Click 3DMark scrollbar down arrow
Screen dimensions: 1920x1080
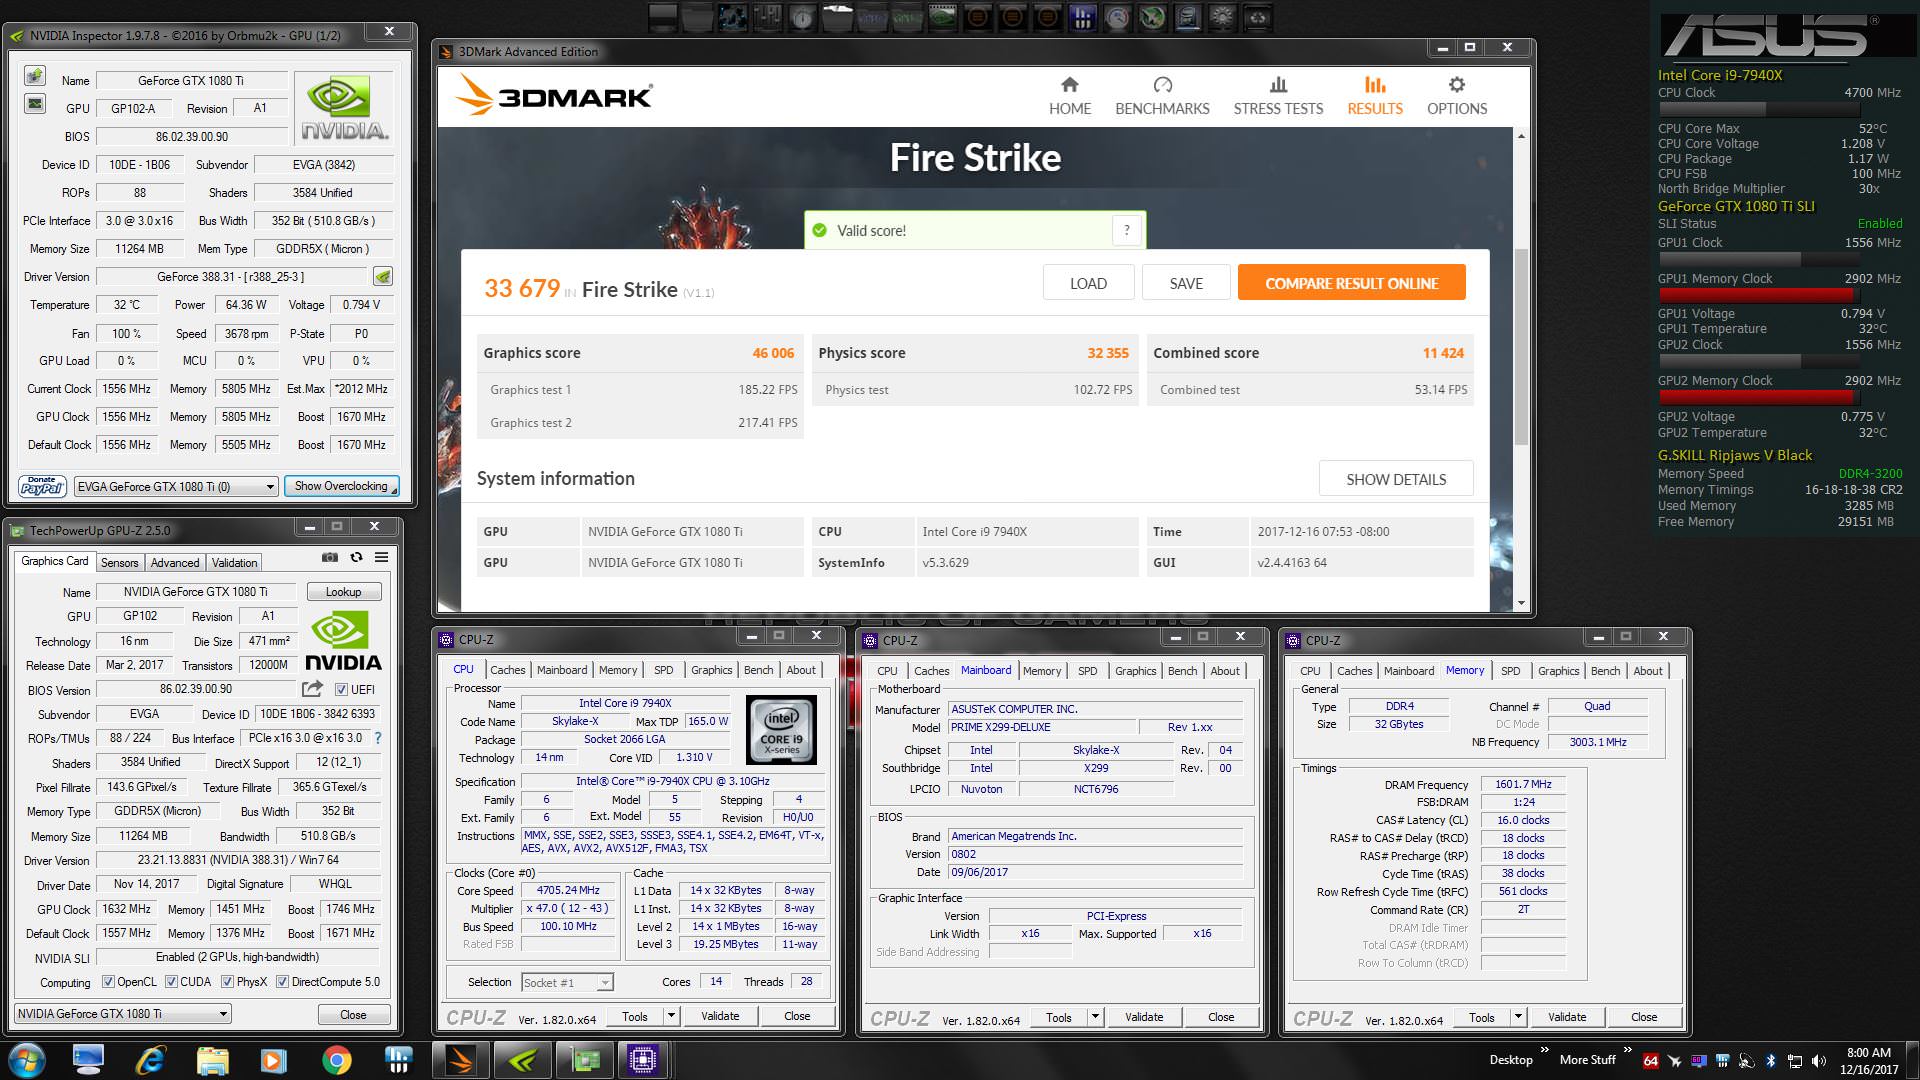tap(1521, 603)
